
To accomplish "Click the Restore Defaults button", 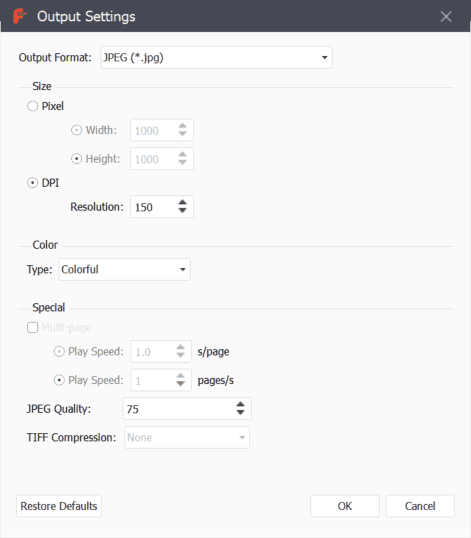I will pyautogui.click(x=59, y=506).
